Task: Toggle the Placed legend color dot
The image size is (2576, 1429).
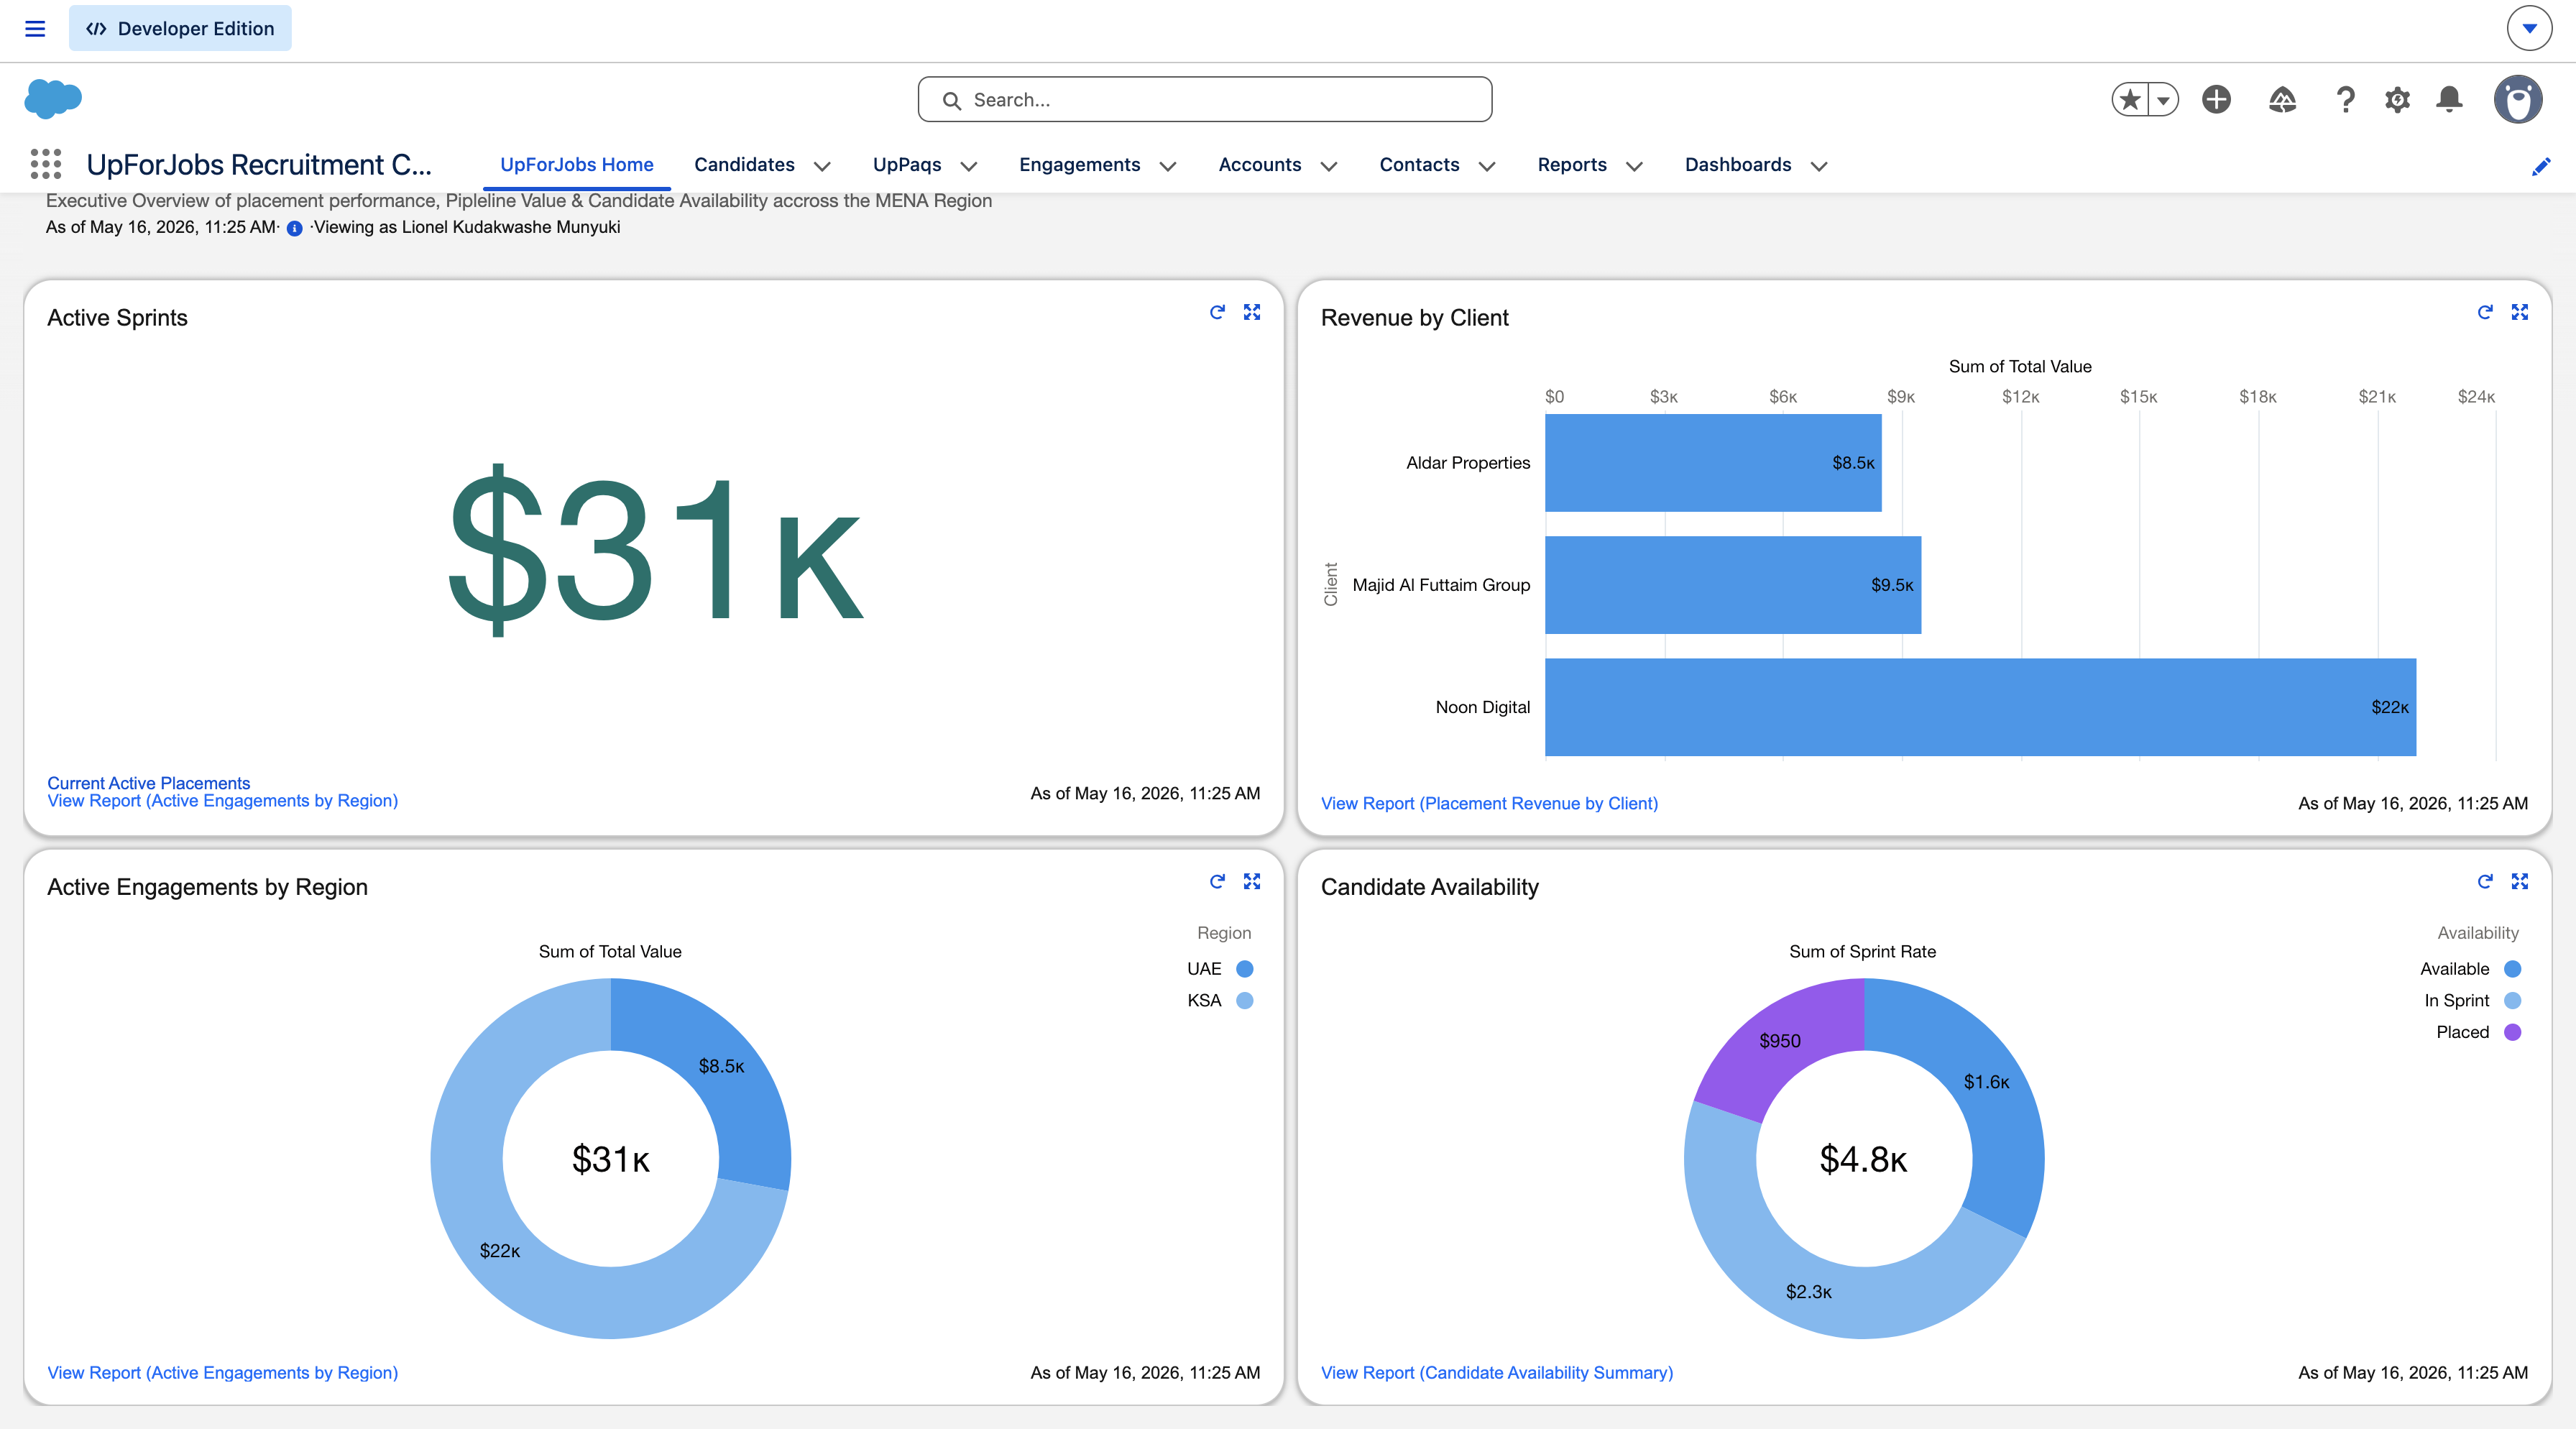Action: click(2512, 1033)
